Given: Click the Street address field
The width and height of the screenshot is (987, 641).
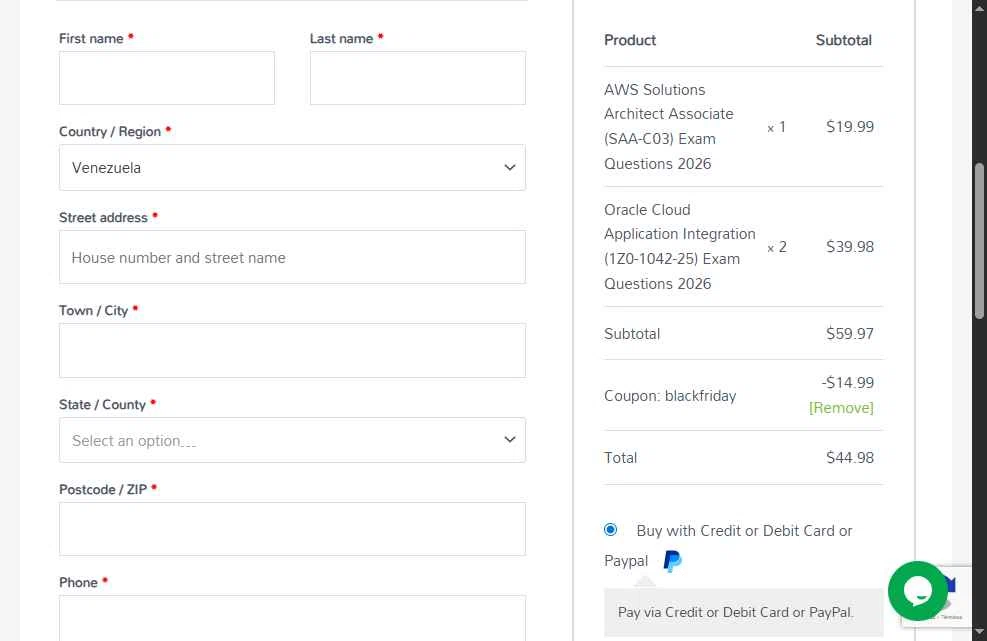Looking at the screenshot, I should tap(292, 257).
